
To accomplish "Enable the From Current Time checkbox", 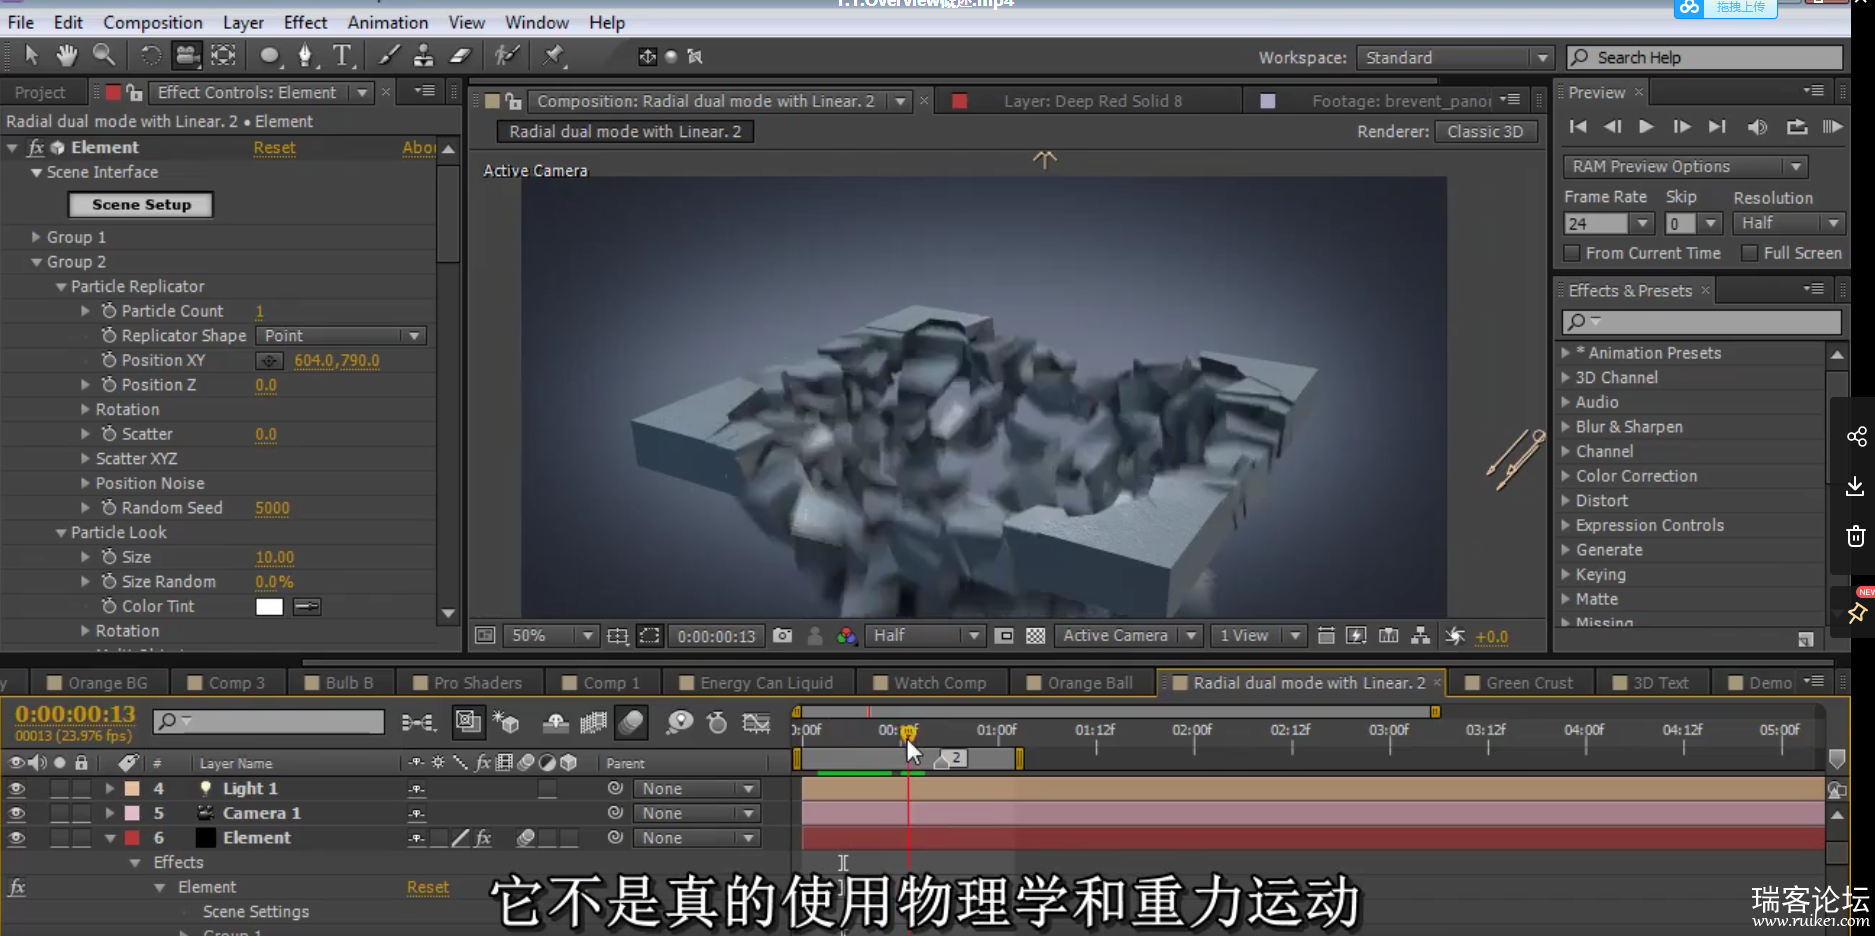I will pyautogui.click(x=1572, y=254).
